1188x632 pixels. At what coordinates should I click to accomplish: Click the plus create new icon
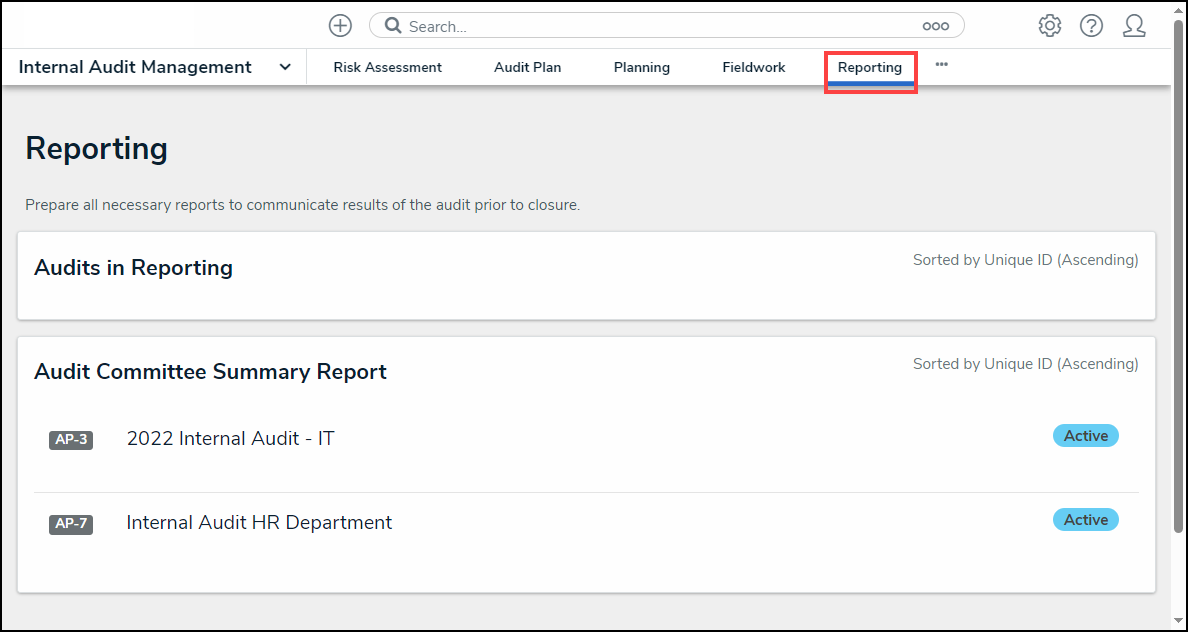[340, 26]
